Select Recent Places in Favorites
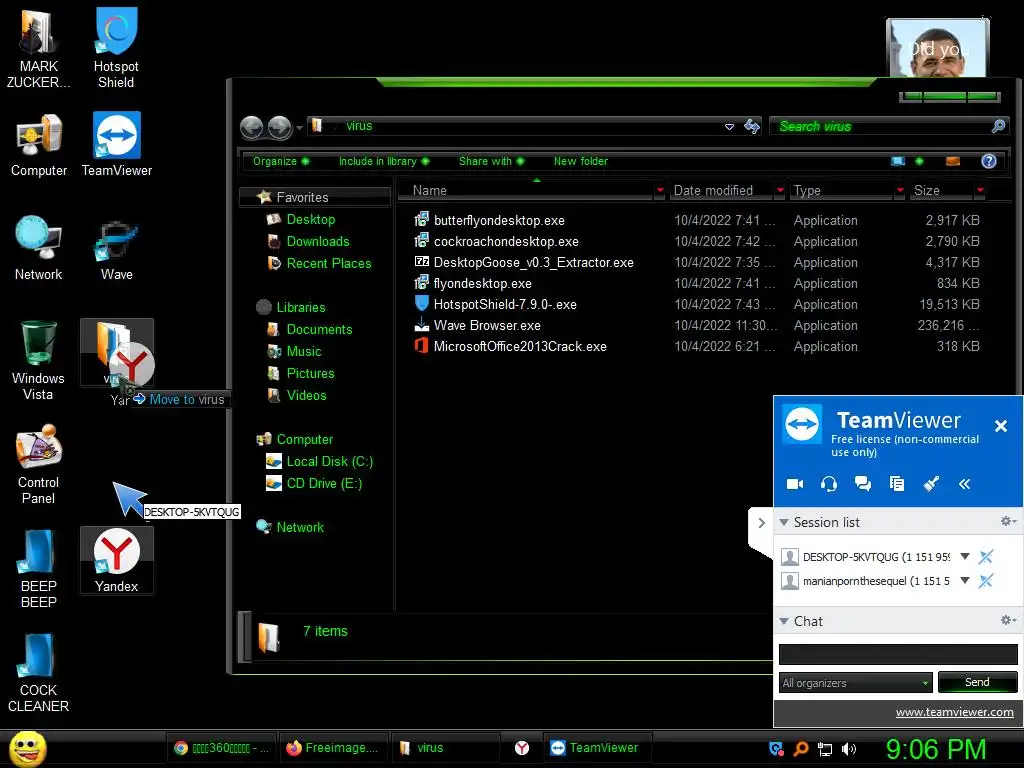Viewport: 1024px width, 768px height. point(328,263)
